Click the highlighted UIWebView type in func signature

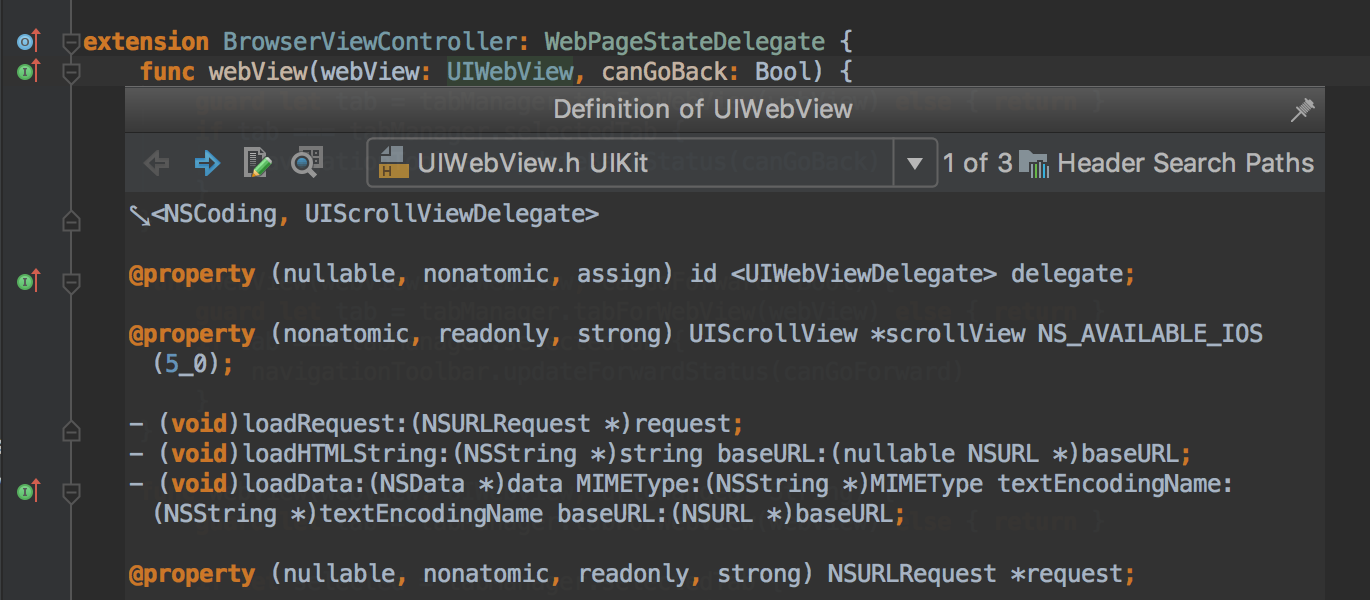click(x=509, y=72)
